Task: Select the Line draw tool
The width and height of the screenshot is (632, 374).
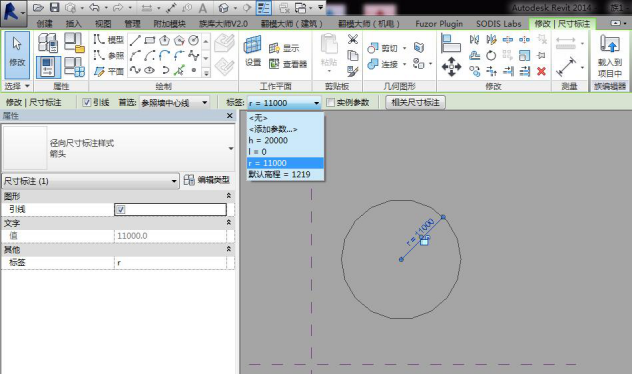Action: (135, 40)
